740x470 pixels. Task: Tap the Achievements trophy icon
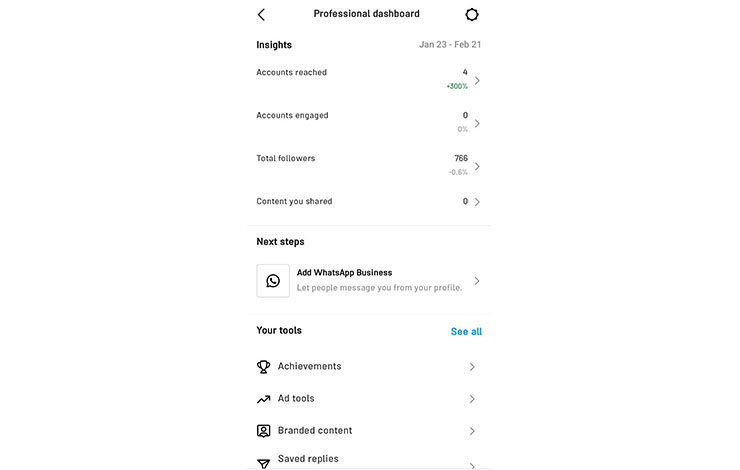[264, 367]
